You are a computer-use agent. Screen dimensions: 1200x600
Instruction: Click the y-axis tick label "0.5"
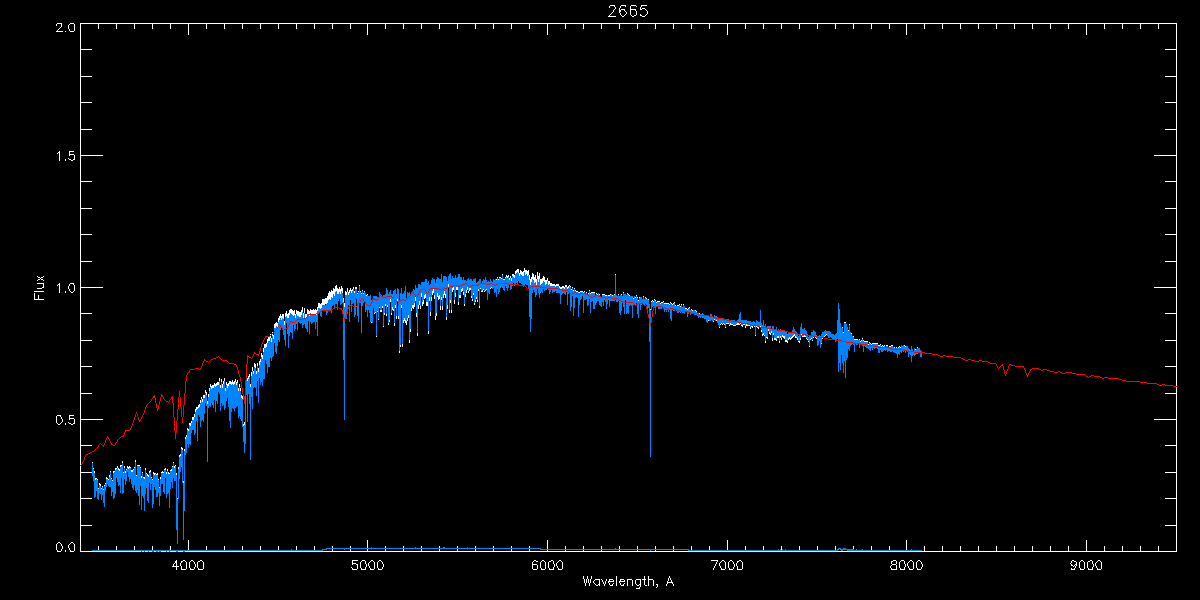[x=65, y=419]
